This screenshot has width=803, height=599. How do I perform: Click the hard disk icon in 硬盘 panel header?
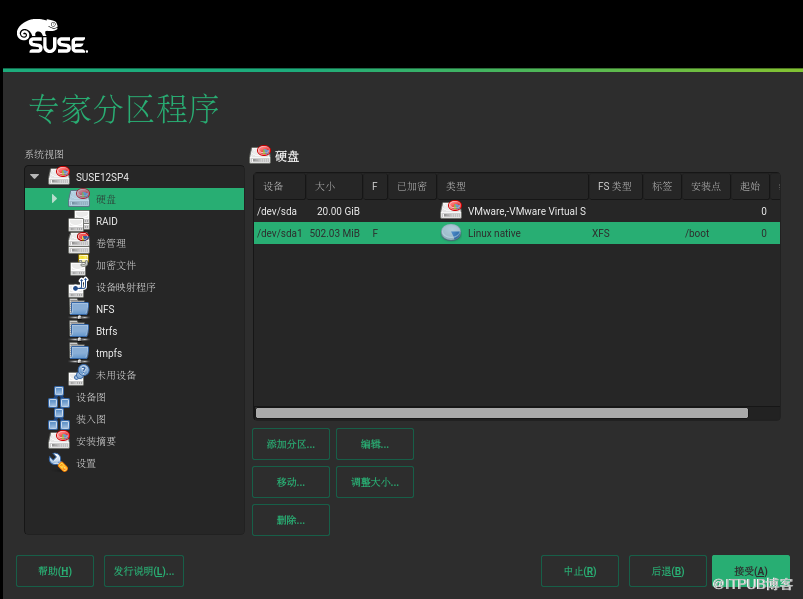pos(260,155)
